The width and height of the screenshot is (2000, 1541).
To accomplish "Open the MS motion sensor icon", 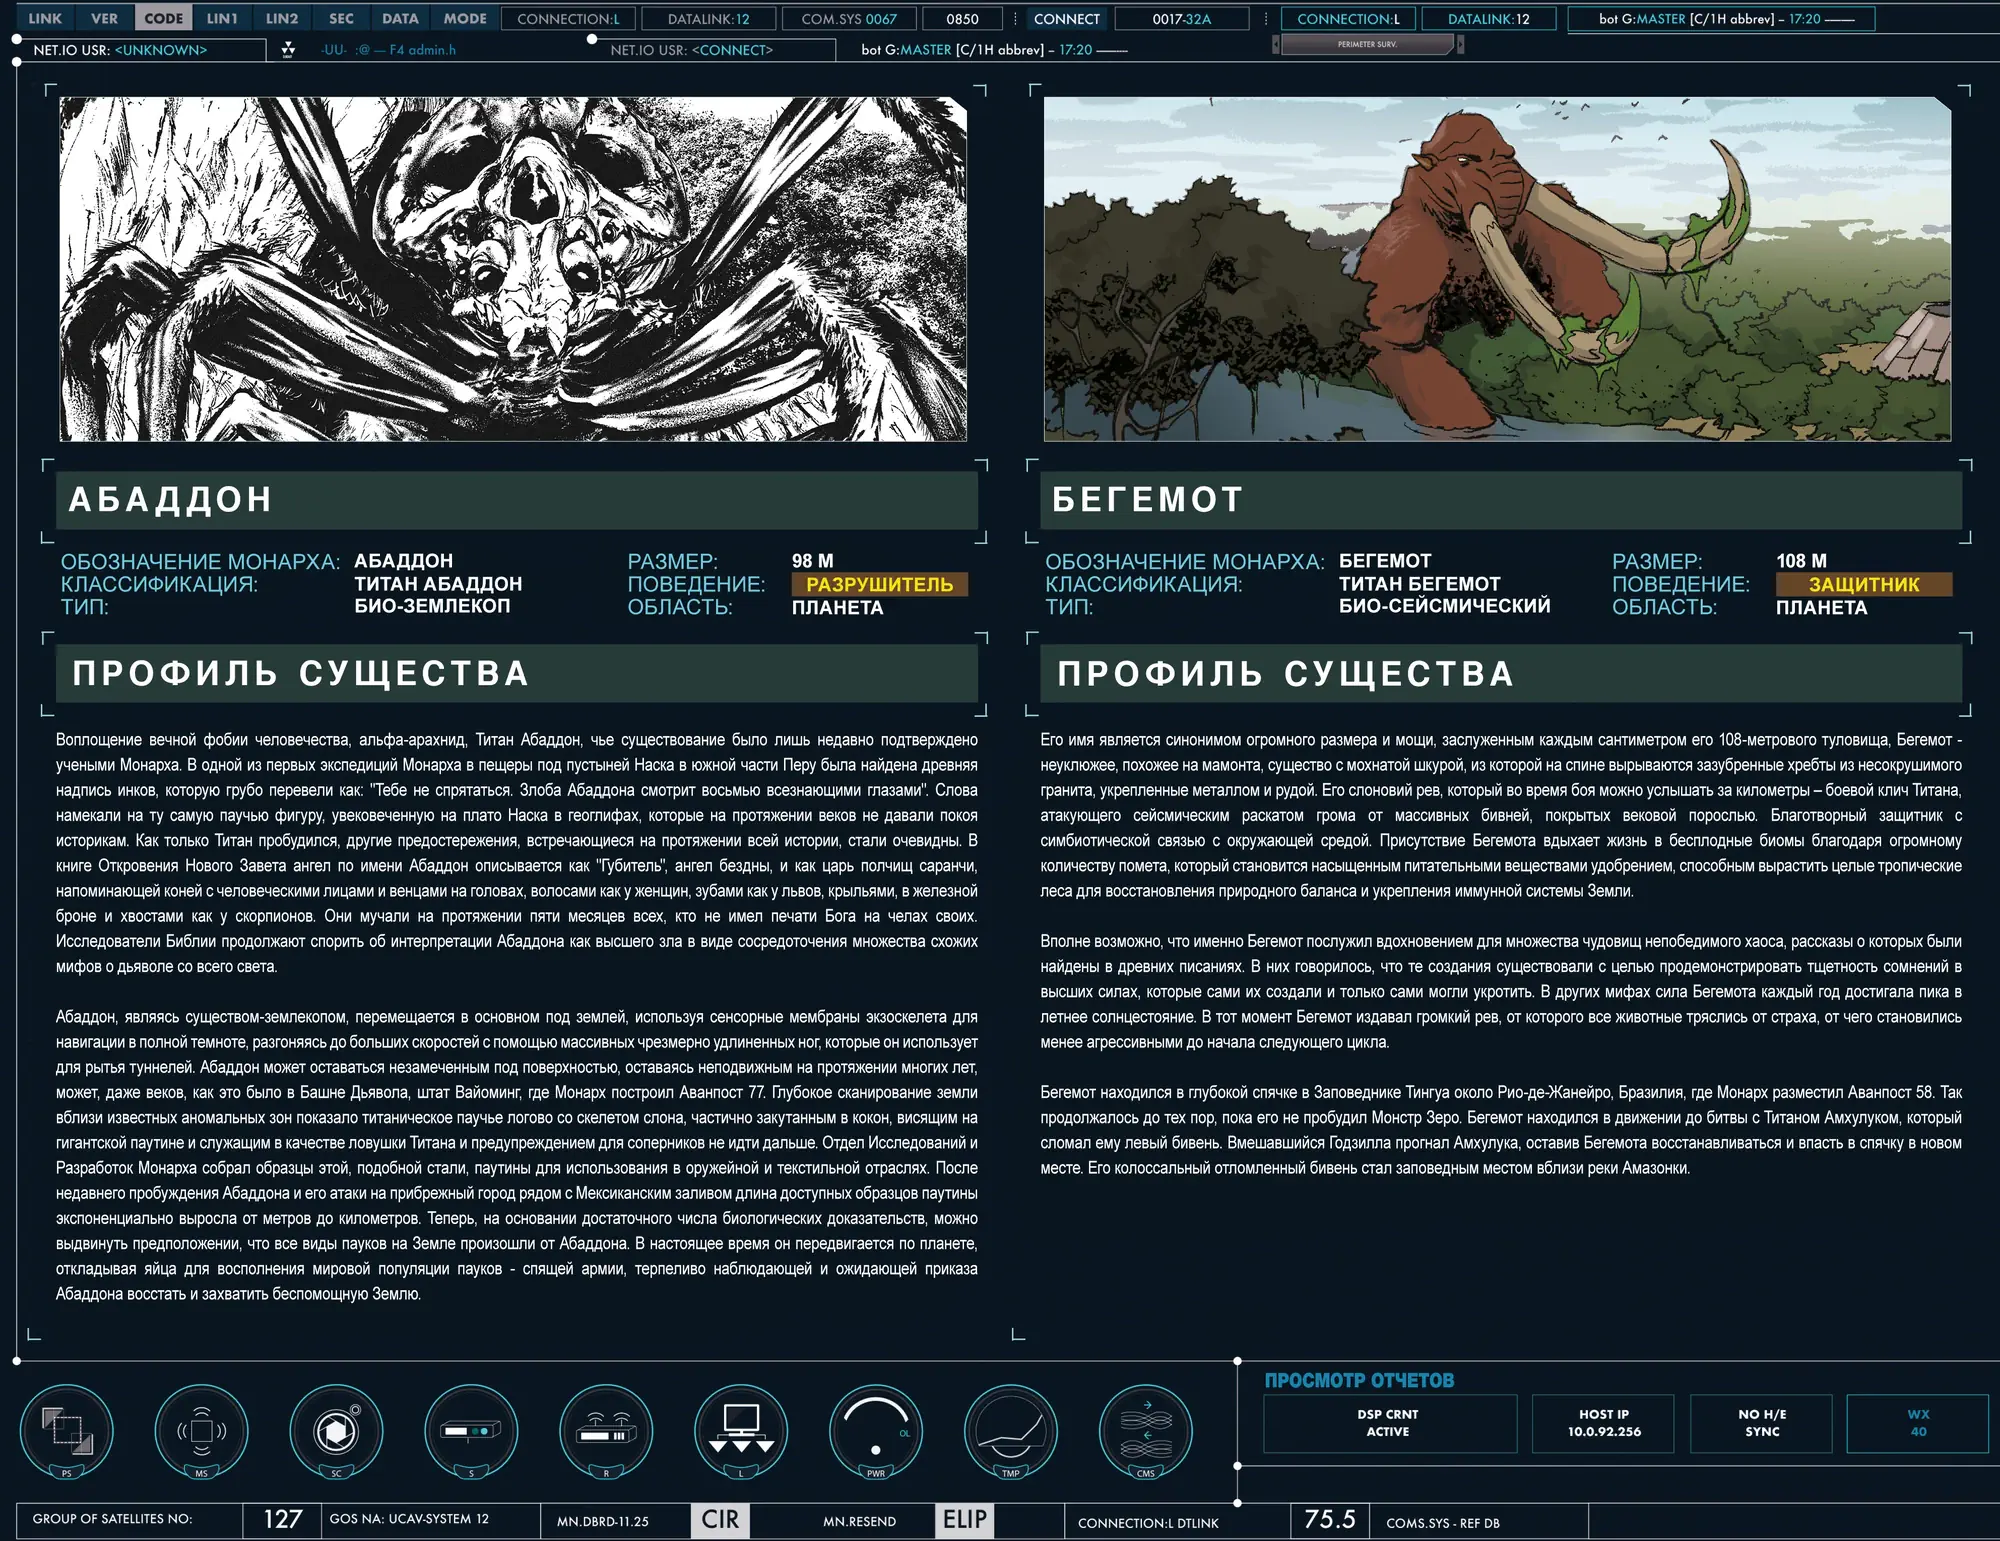I will point(201,1431).
